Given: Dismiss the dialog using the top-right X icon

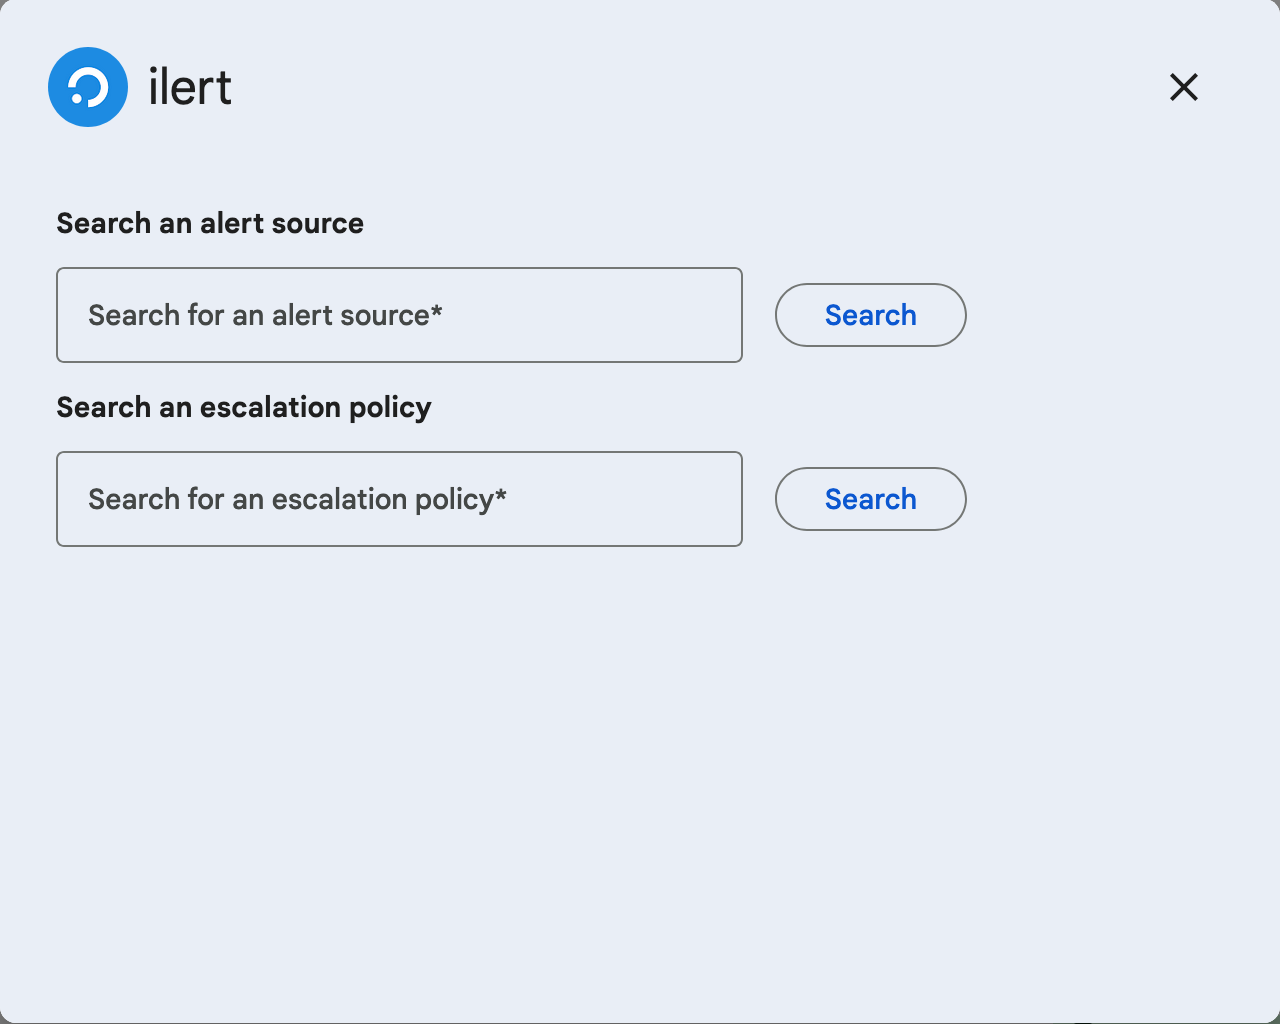Looking at the screenshot, I should coord(1184,87).
